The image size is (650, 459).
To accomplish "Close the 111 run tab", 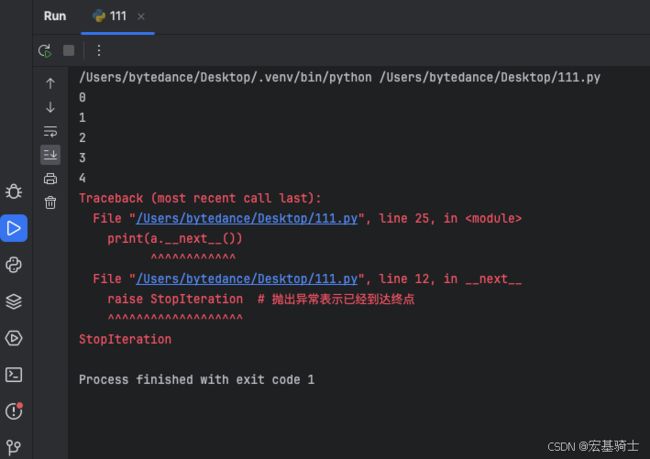I will [x=141, y=17].
